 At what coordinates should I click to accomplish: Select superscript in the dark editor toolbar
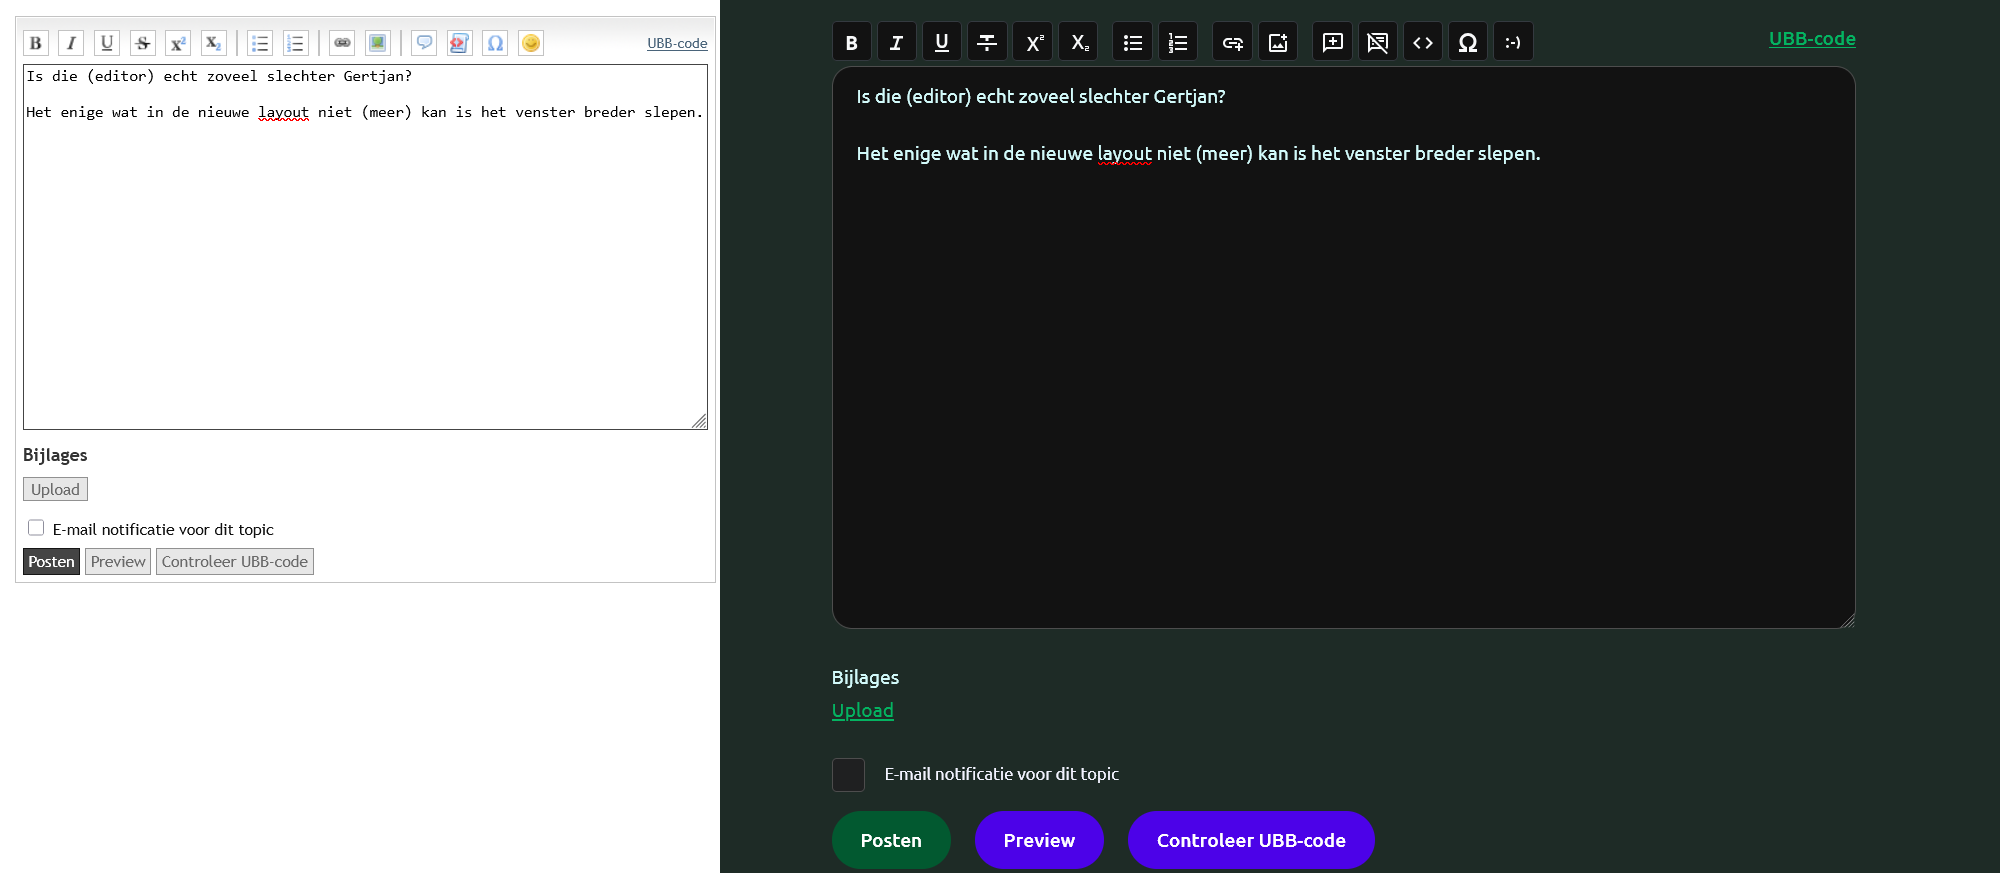[1033, 42]
